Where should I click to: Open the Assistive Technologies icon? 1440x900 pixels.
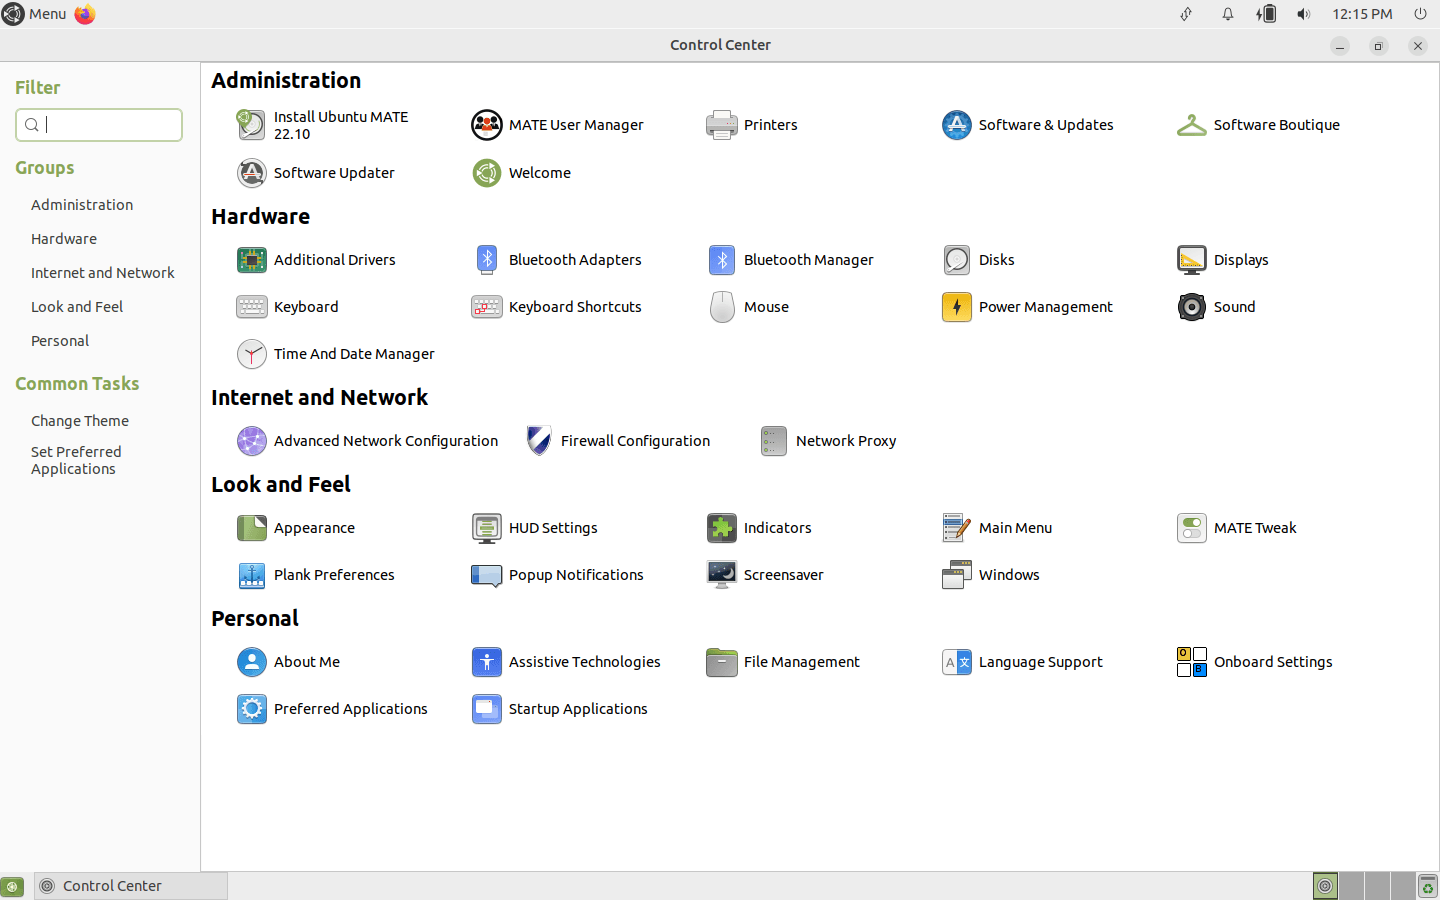[x=487, y=662]
